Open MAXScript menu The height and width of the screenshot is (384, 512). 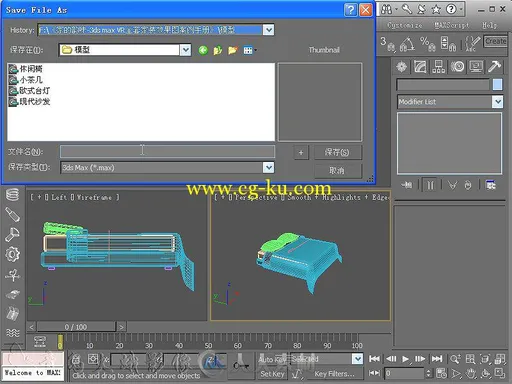pos(452,26)
